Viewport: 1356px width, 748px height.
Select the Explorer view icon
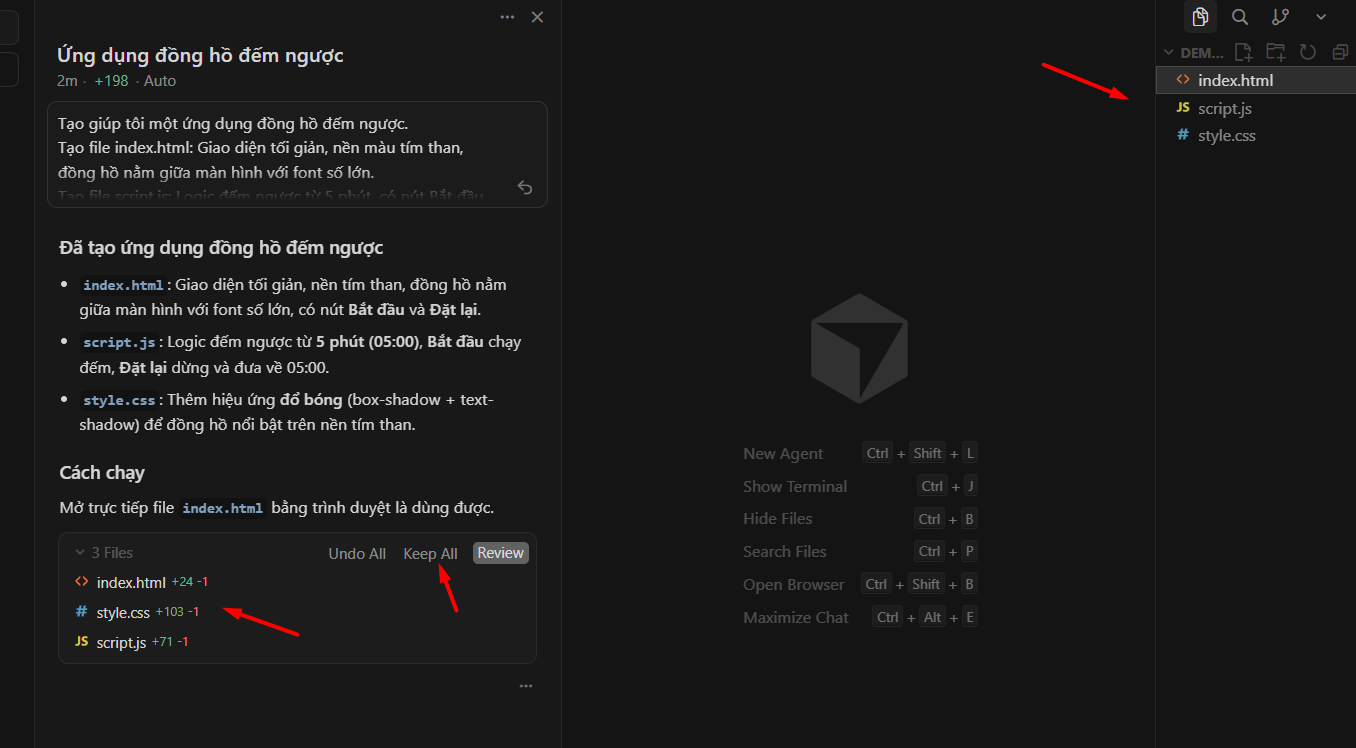click(1200, 17)
